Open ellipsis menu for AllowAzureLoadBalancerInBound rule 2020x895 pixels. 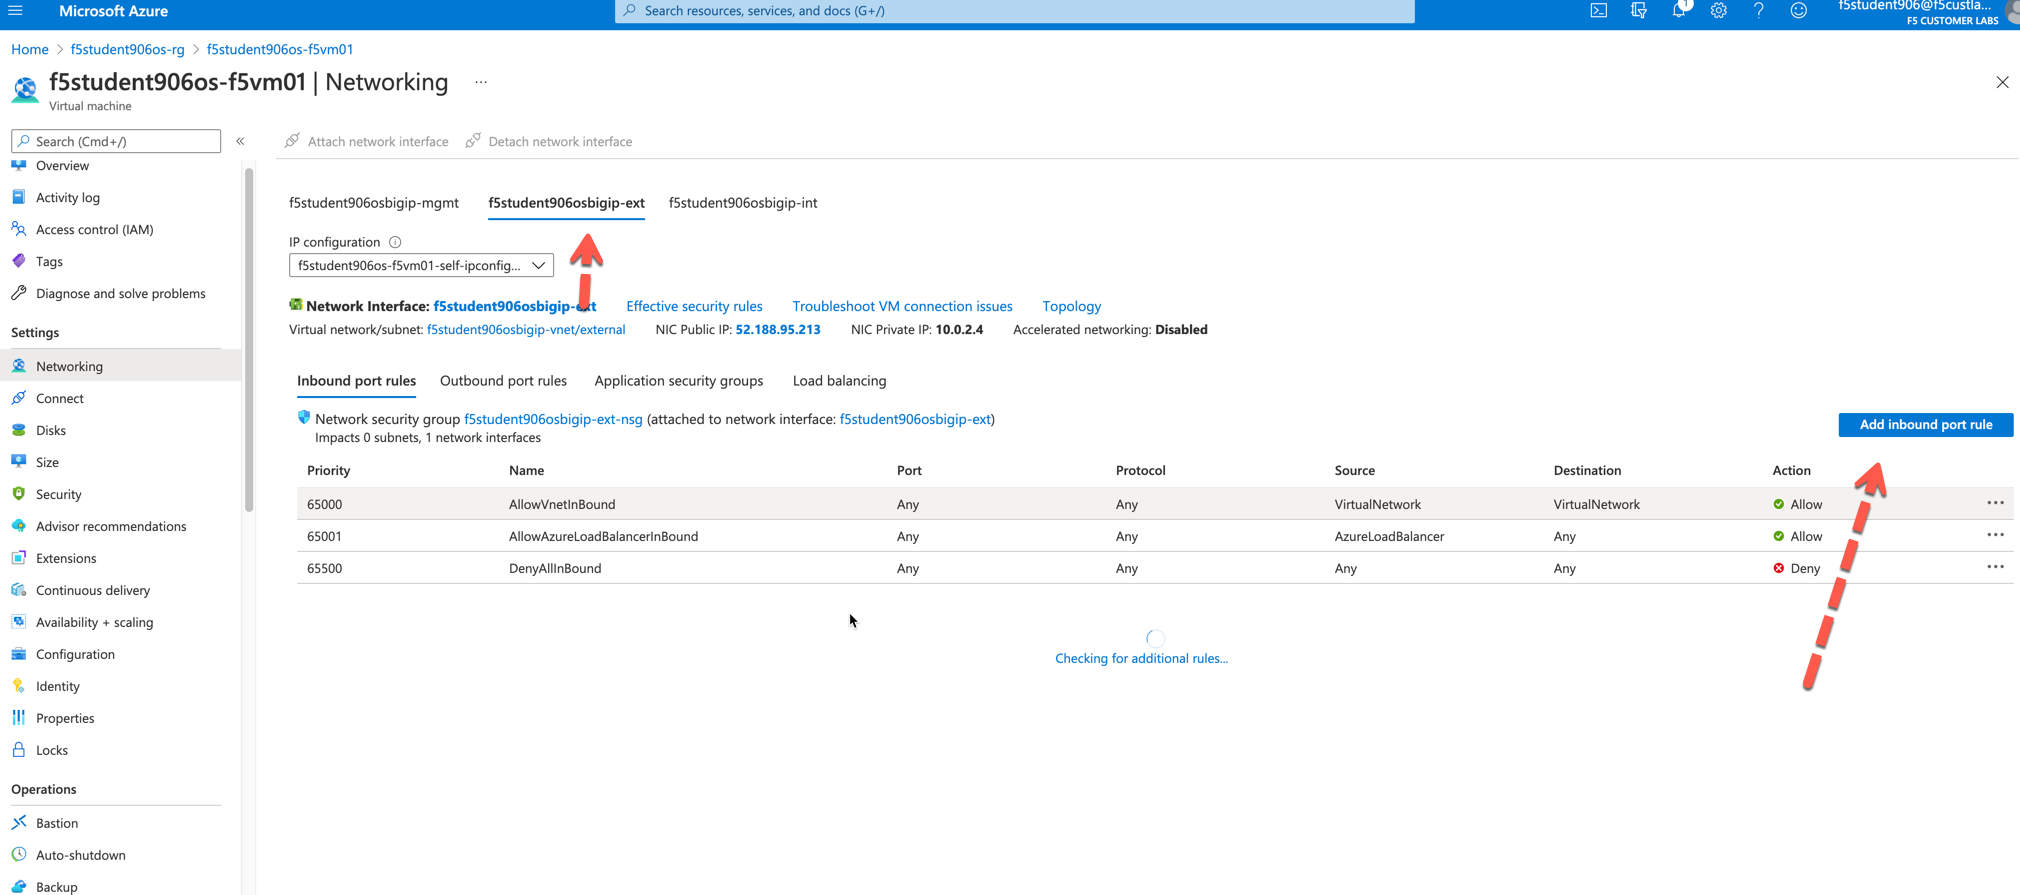[x=1995, y=535]
